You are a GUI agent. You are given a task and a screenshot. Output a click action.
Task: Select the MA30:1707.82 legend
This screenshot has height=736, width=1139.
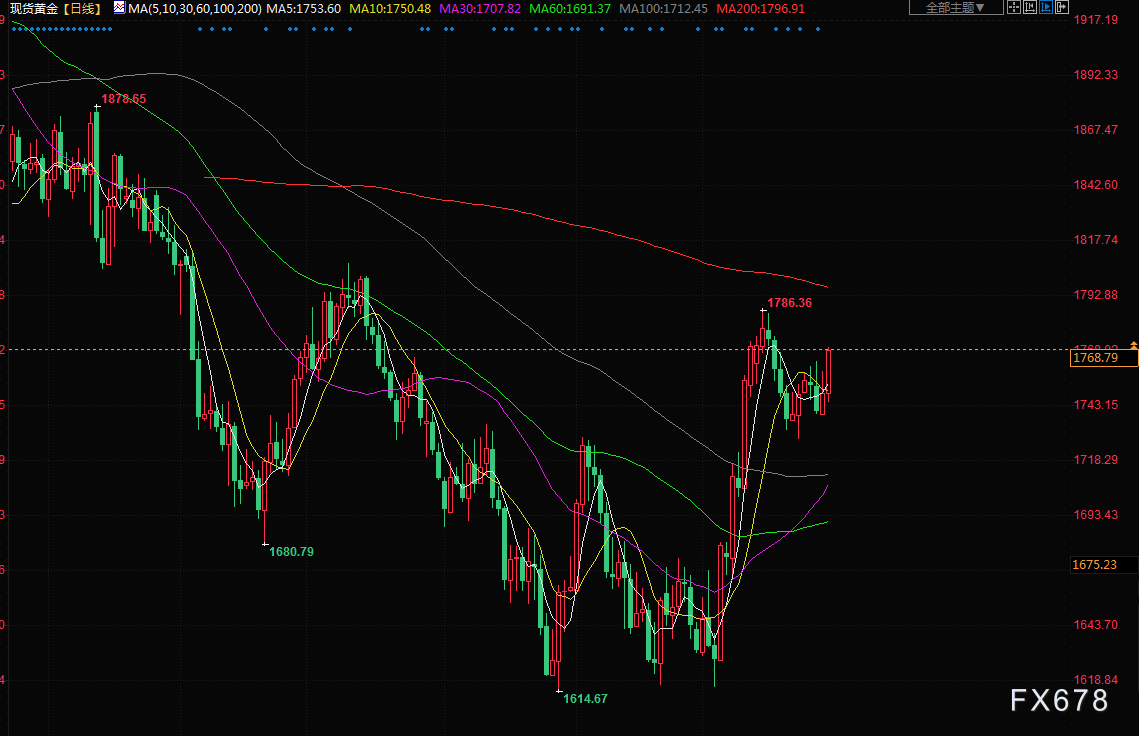tap(480, 9)
